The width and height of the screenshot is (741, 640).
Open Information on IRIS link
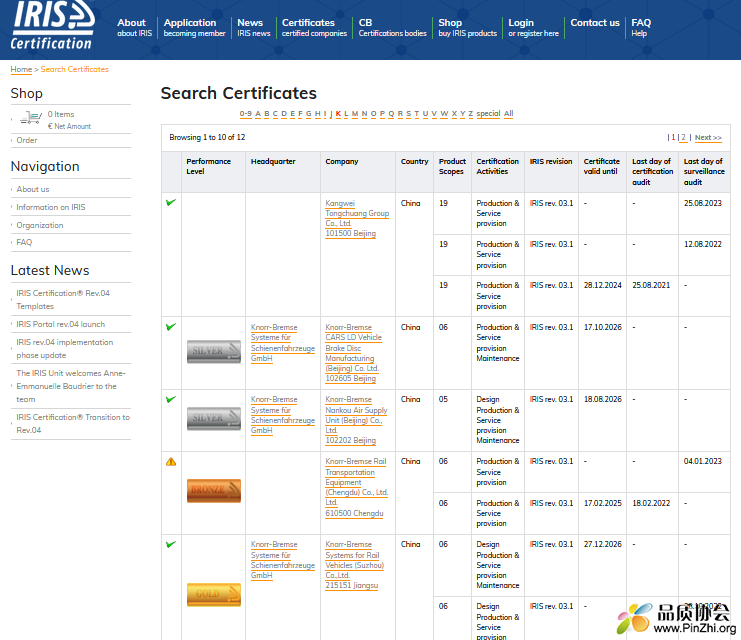(51, 207)
